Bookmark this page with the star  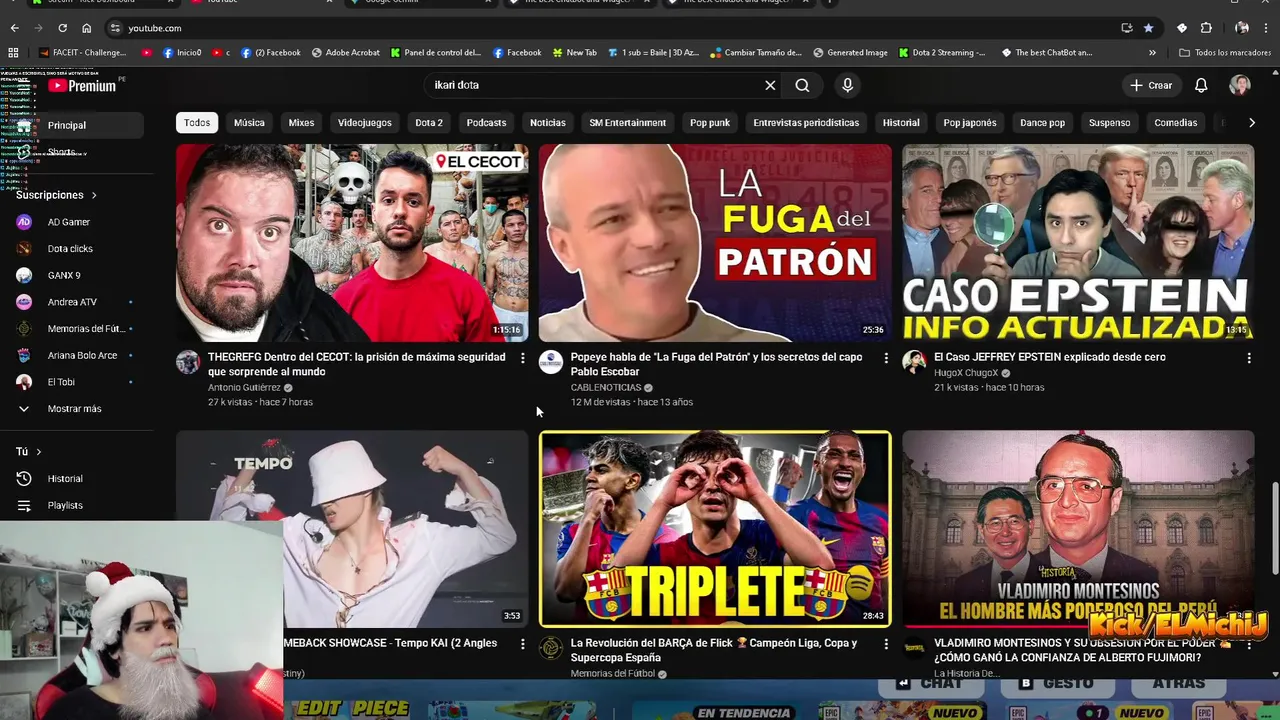click(1148, 28)
